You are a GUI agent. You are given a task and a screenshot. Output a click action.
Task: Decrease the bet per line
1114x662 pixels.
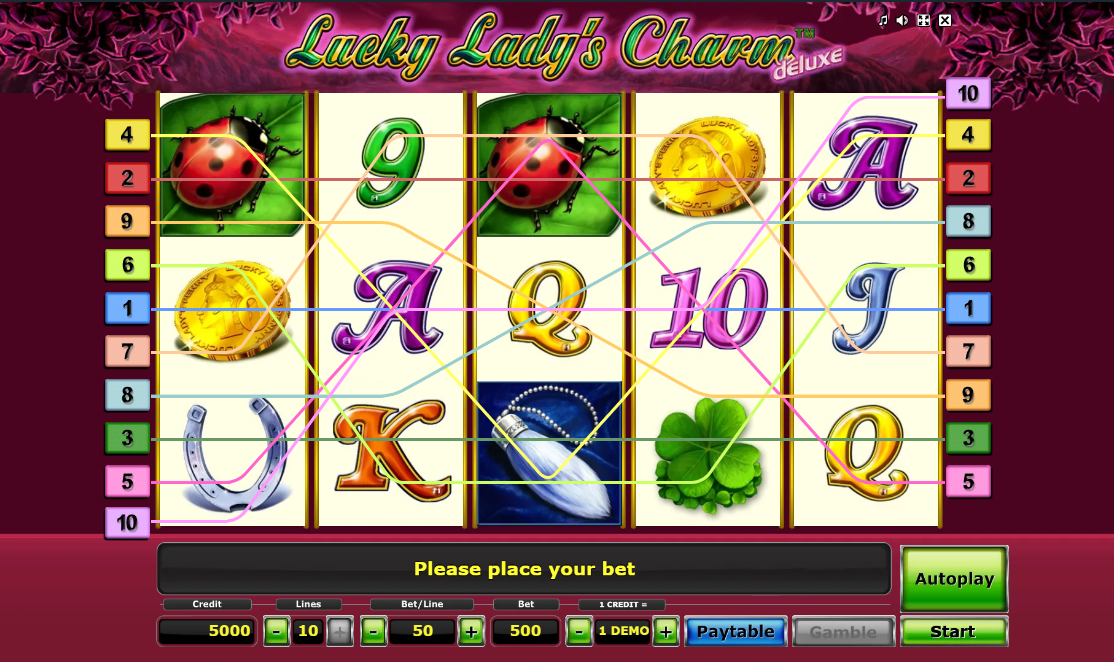pyautogui.click(x=374, y=631)
